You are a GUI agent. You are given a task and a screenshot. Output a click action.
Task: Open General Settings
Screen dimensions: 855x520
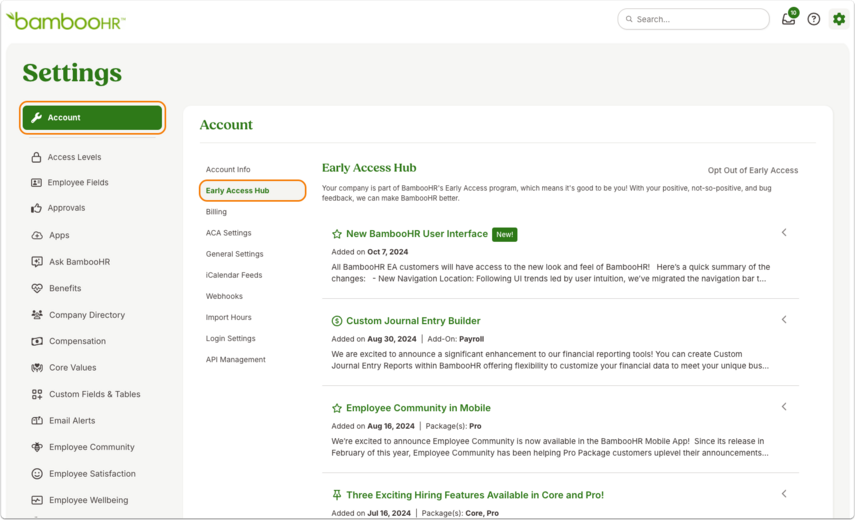(234, 254)
